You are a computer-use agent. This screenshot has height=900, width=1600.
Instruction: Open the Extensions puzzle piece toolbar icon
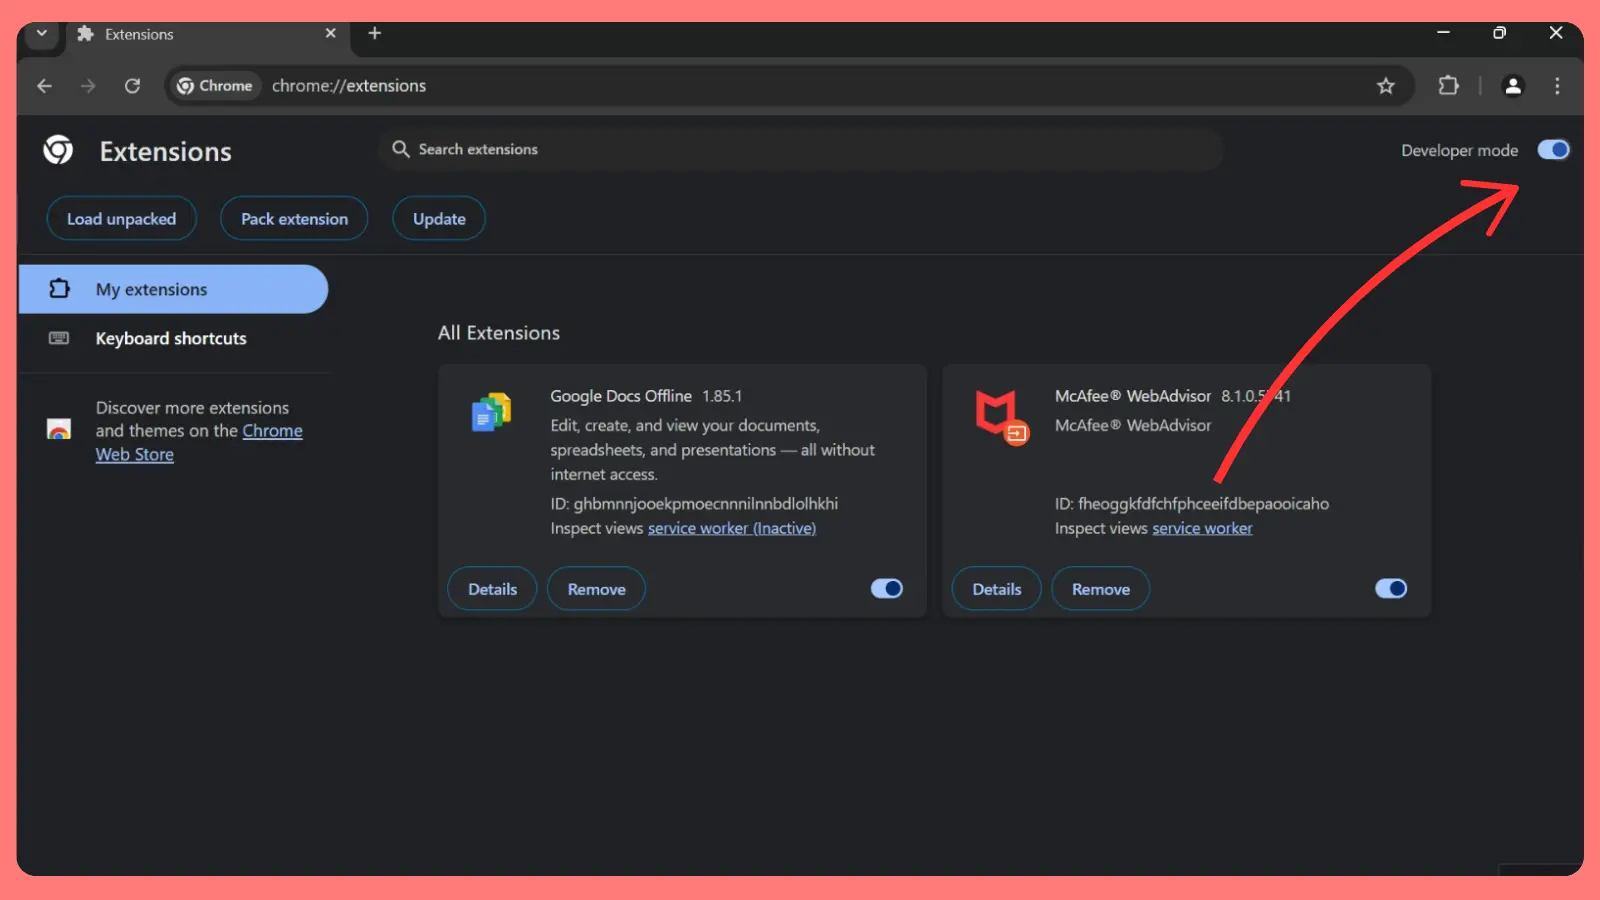coord(1448,86)
